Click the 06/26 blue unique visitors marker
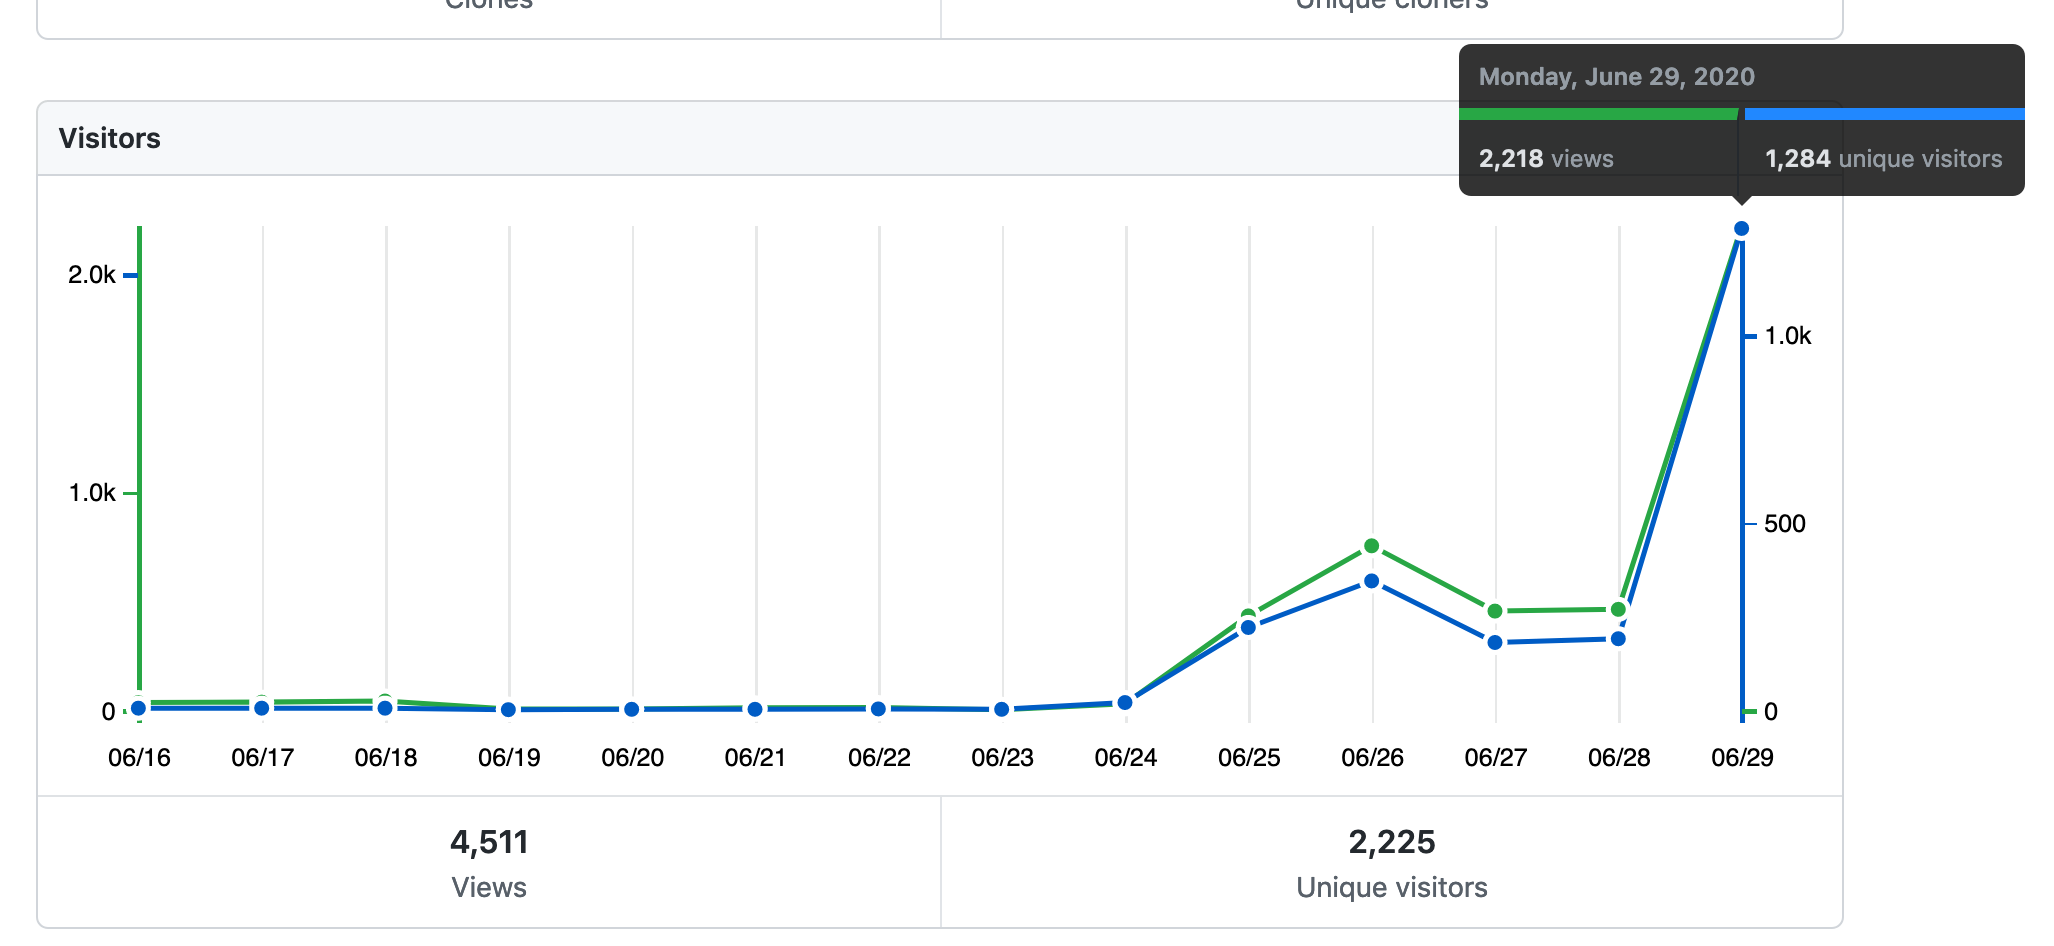Viewport: 2054px width, 946px height. (x=1370, y=581)
